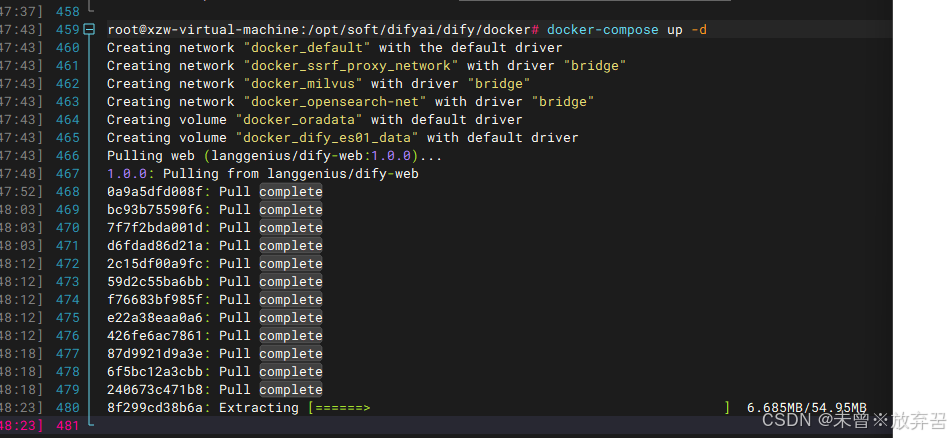
Task: Click highlighted 'complete' on 0a9a5dfd008f row
Action: [291, 192]
